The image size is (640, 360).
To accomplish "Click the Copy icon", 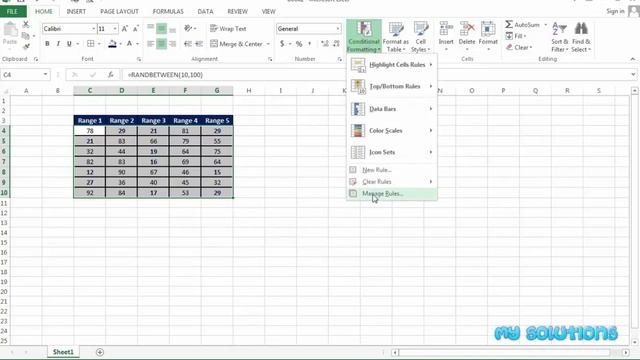I will 26,36.
